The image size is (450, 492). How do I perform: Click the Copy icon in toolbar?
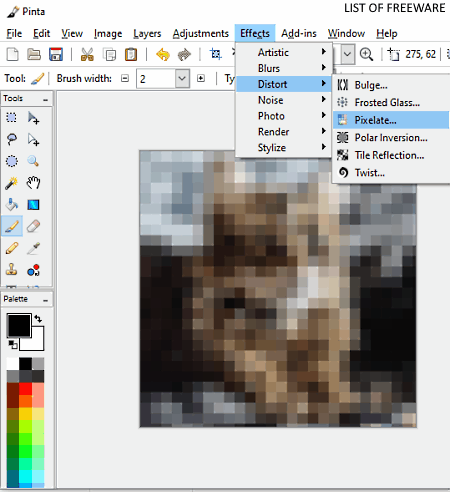(109, 54)
